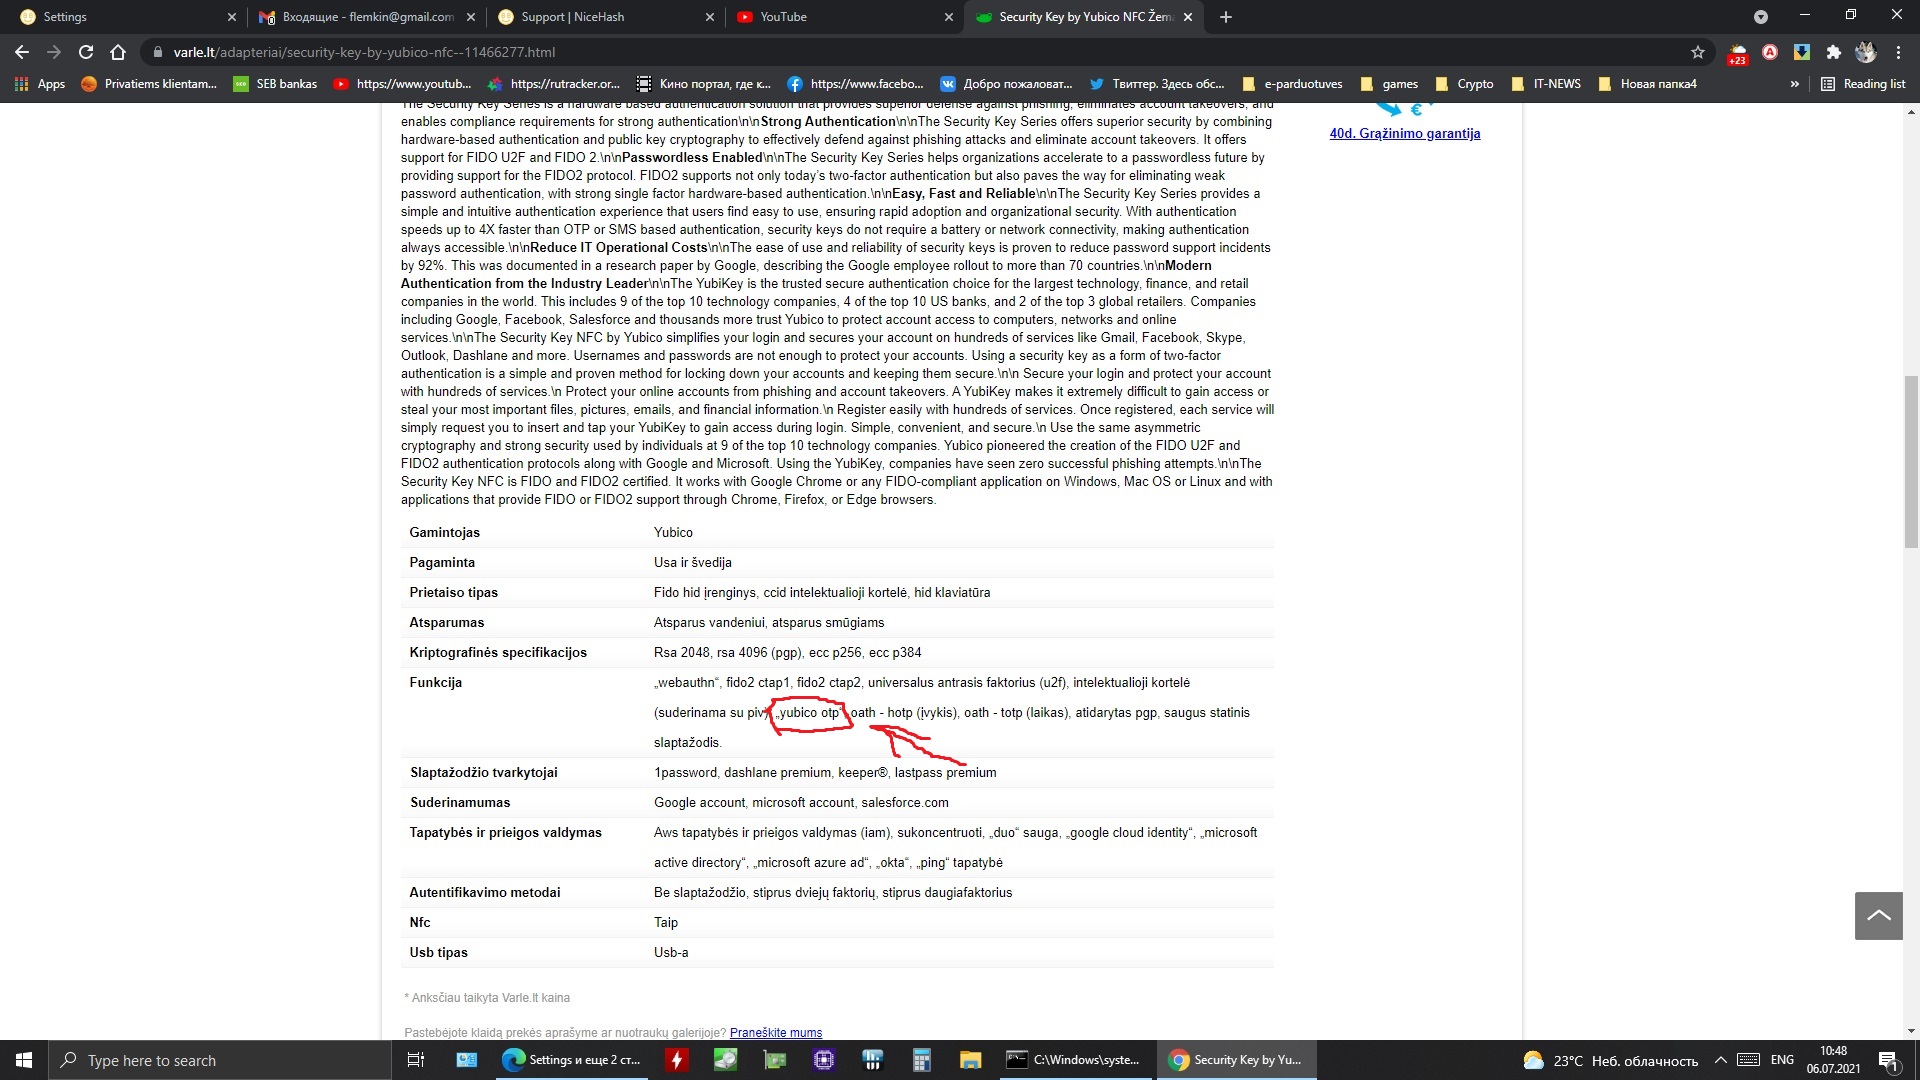
Task: Click the scroll-to-top arrow button
Action: point(1879,916)
